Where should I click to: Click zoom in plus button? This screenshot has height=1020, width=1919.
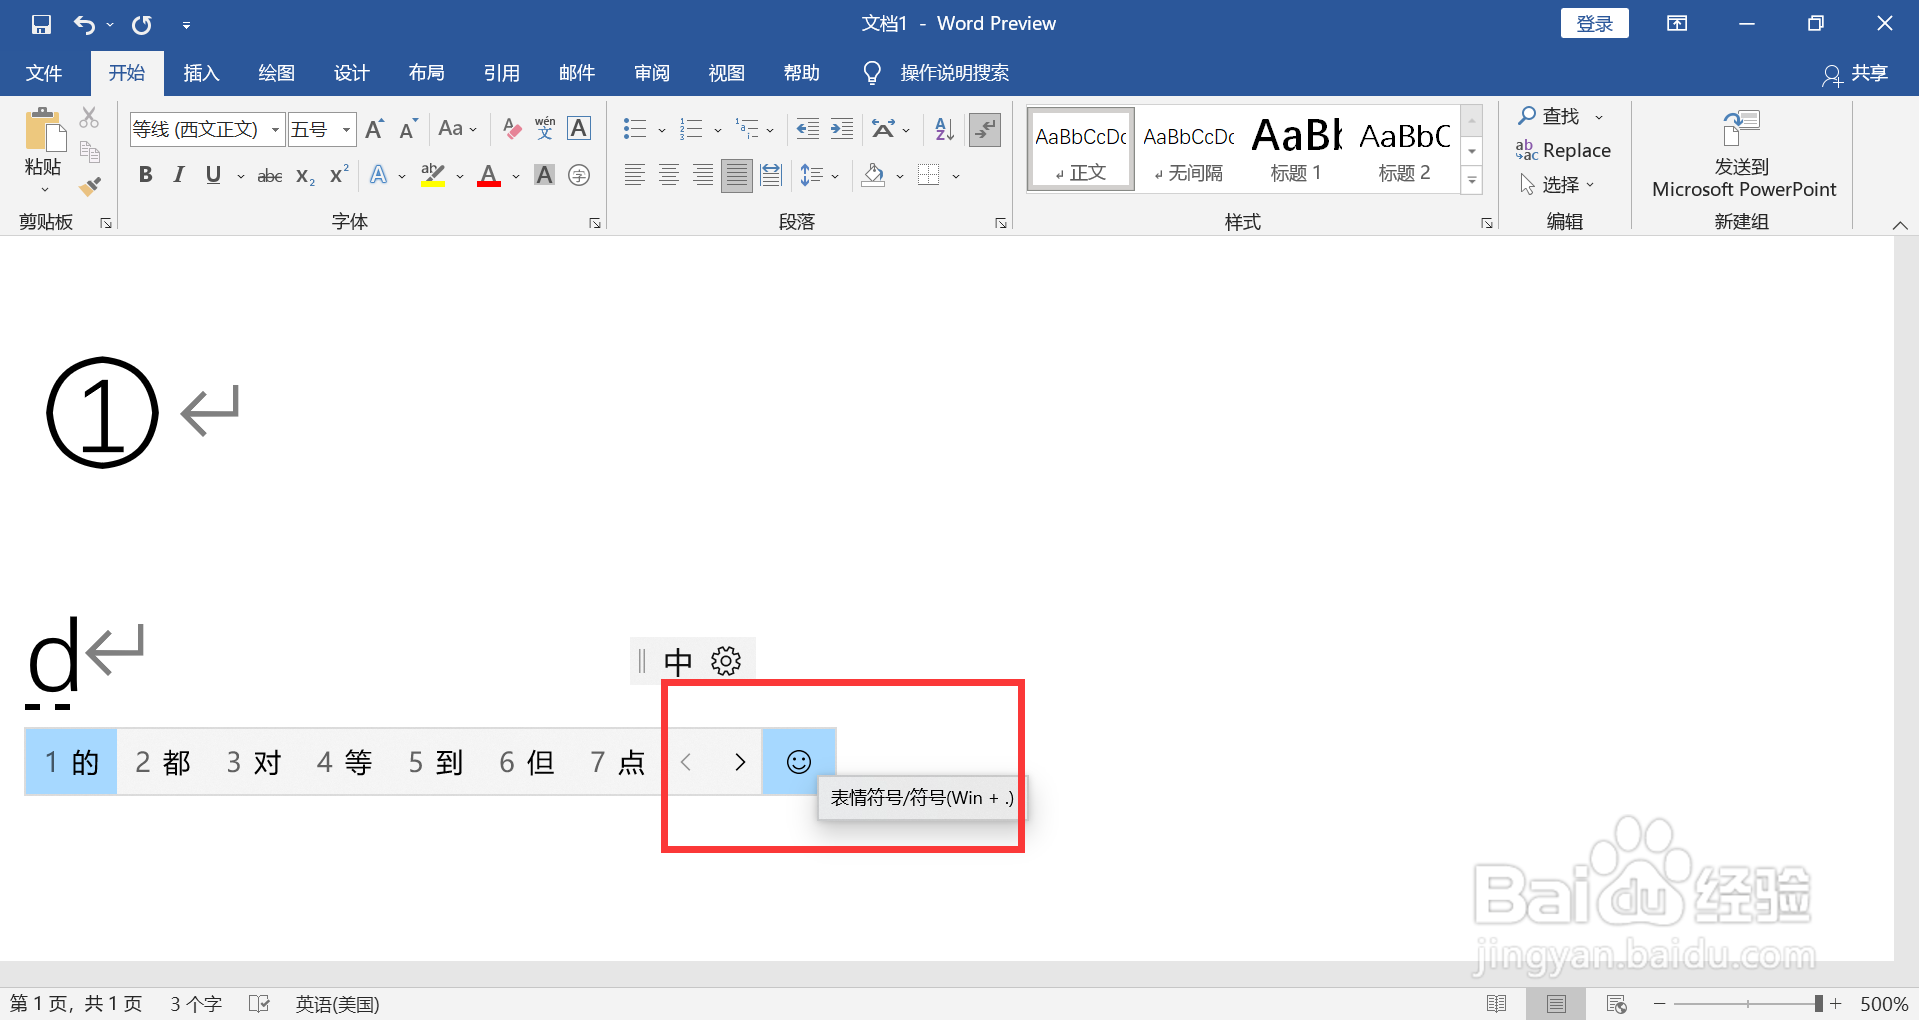[x=1836, y=1003]
